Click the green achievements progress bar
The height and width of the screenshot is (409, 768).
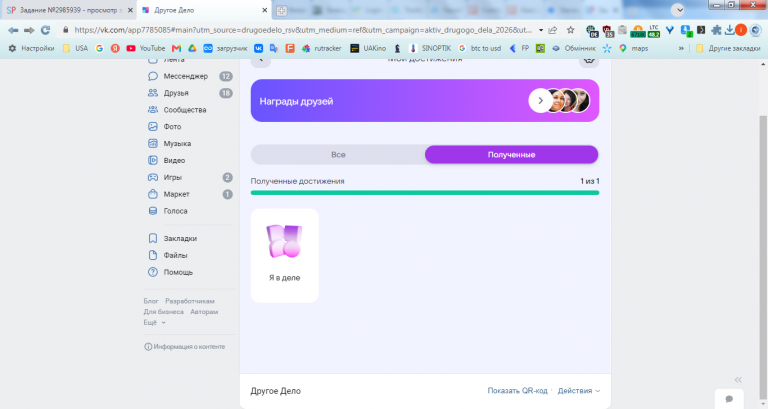pyautogui.click(x=425, y=193)
